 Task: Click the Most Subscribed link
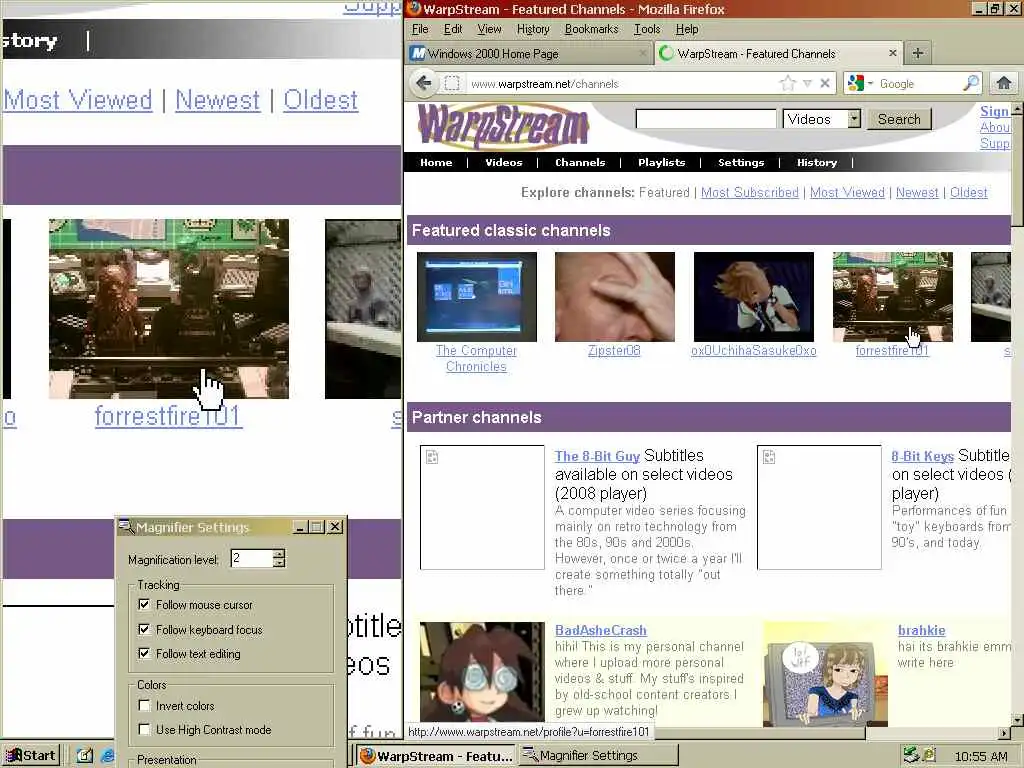750,193
